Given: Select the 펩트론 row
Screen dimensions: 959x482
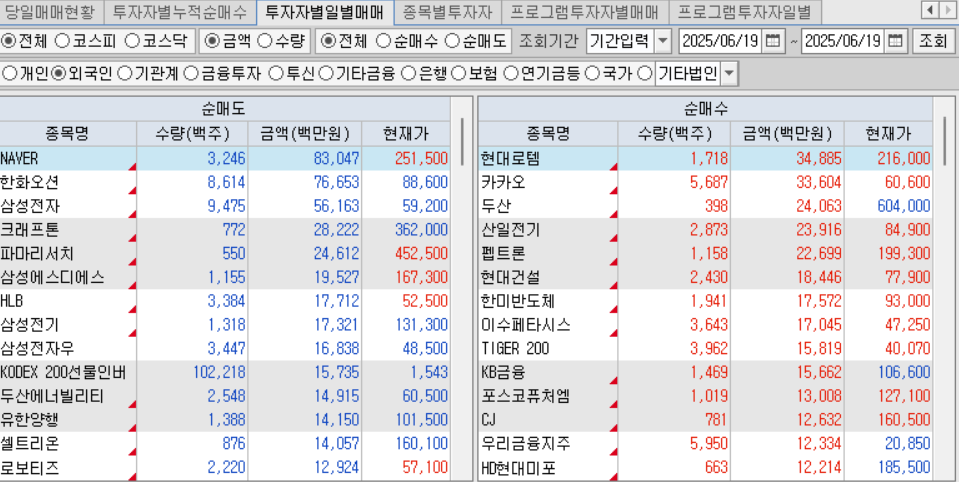Looking at the screenshot, I should click(705, 254).
